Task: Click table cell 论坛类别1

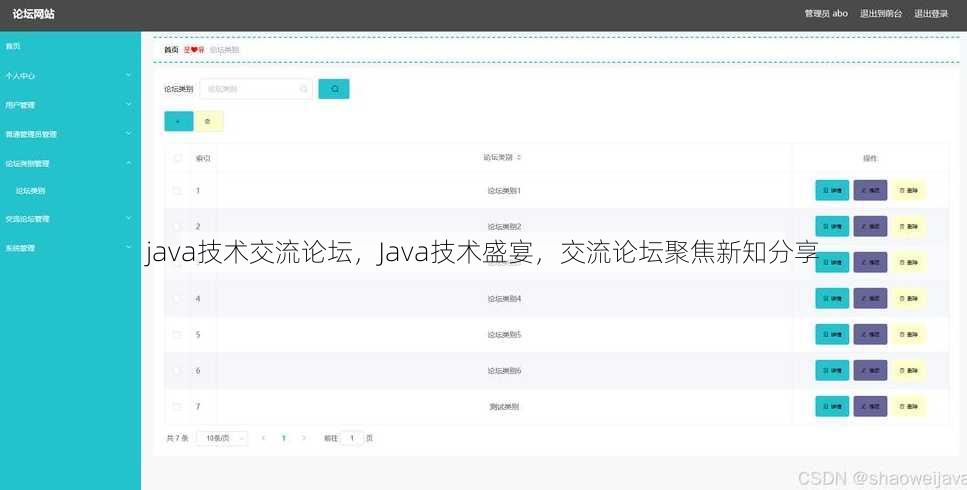Action: pos(504,190)
